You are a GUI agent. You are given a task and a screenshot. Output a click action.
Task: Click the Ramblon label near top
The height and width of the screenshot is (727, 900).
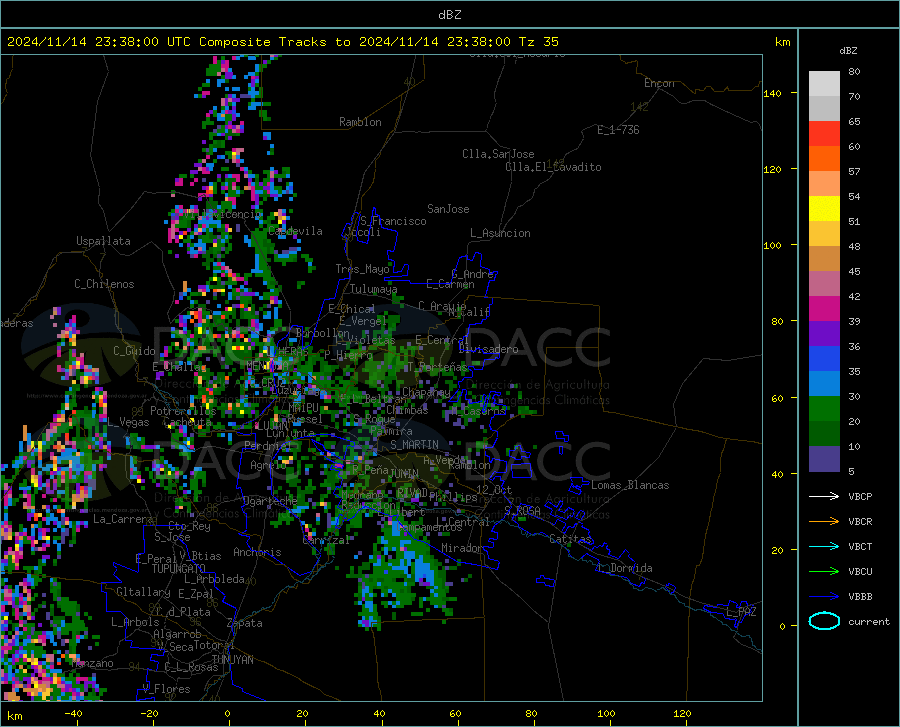(360, 122)
